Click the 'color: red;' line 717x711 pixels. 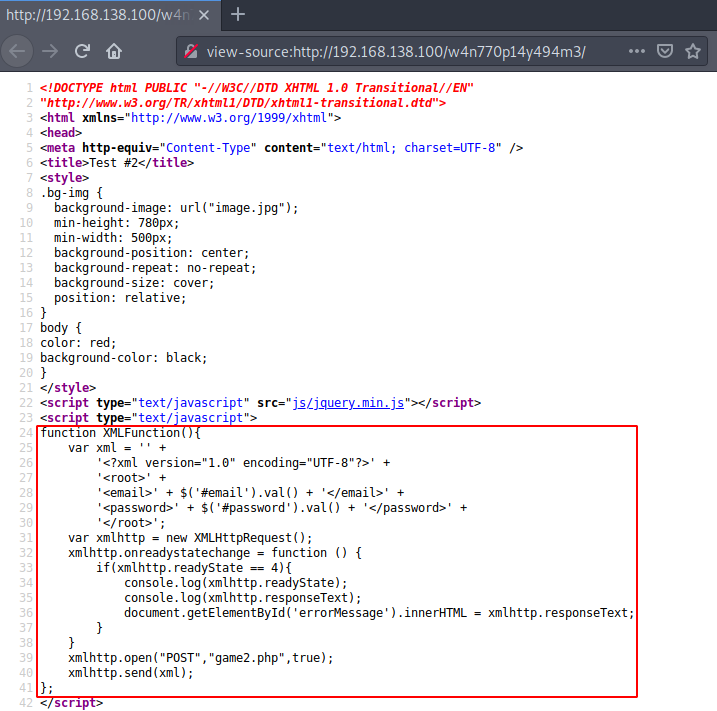coord(78,343)
